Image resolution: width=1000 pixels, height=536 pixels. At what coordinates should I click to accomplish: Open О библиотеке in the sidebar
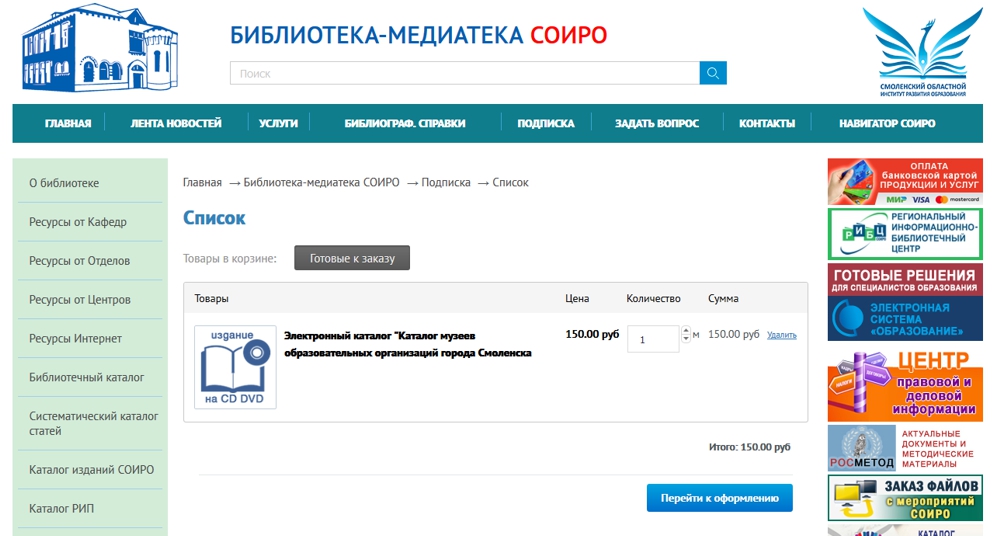[64, 183]
